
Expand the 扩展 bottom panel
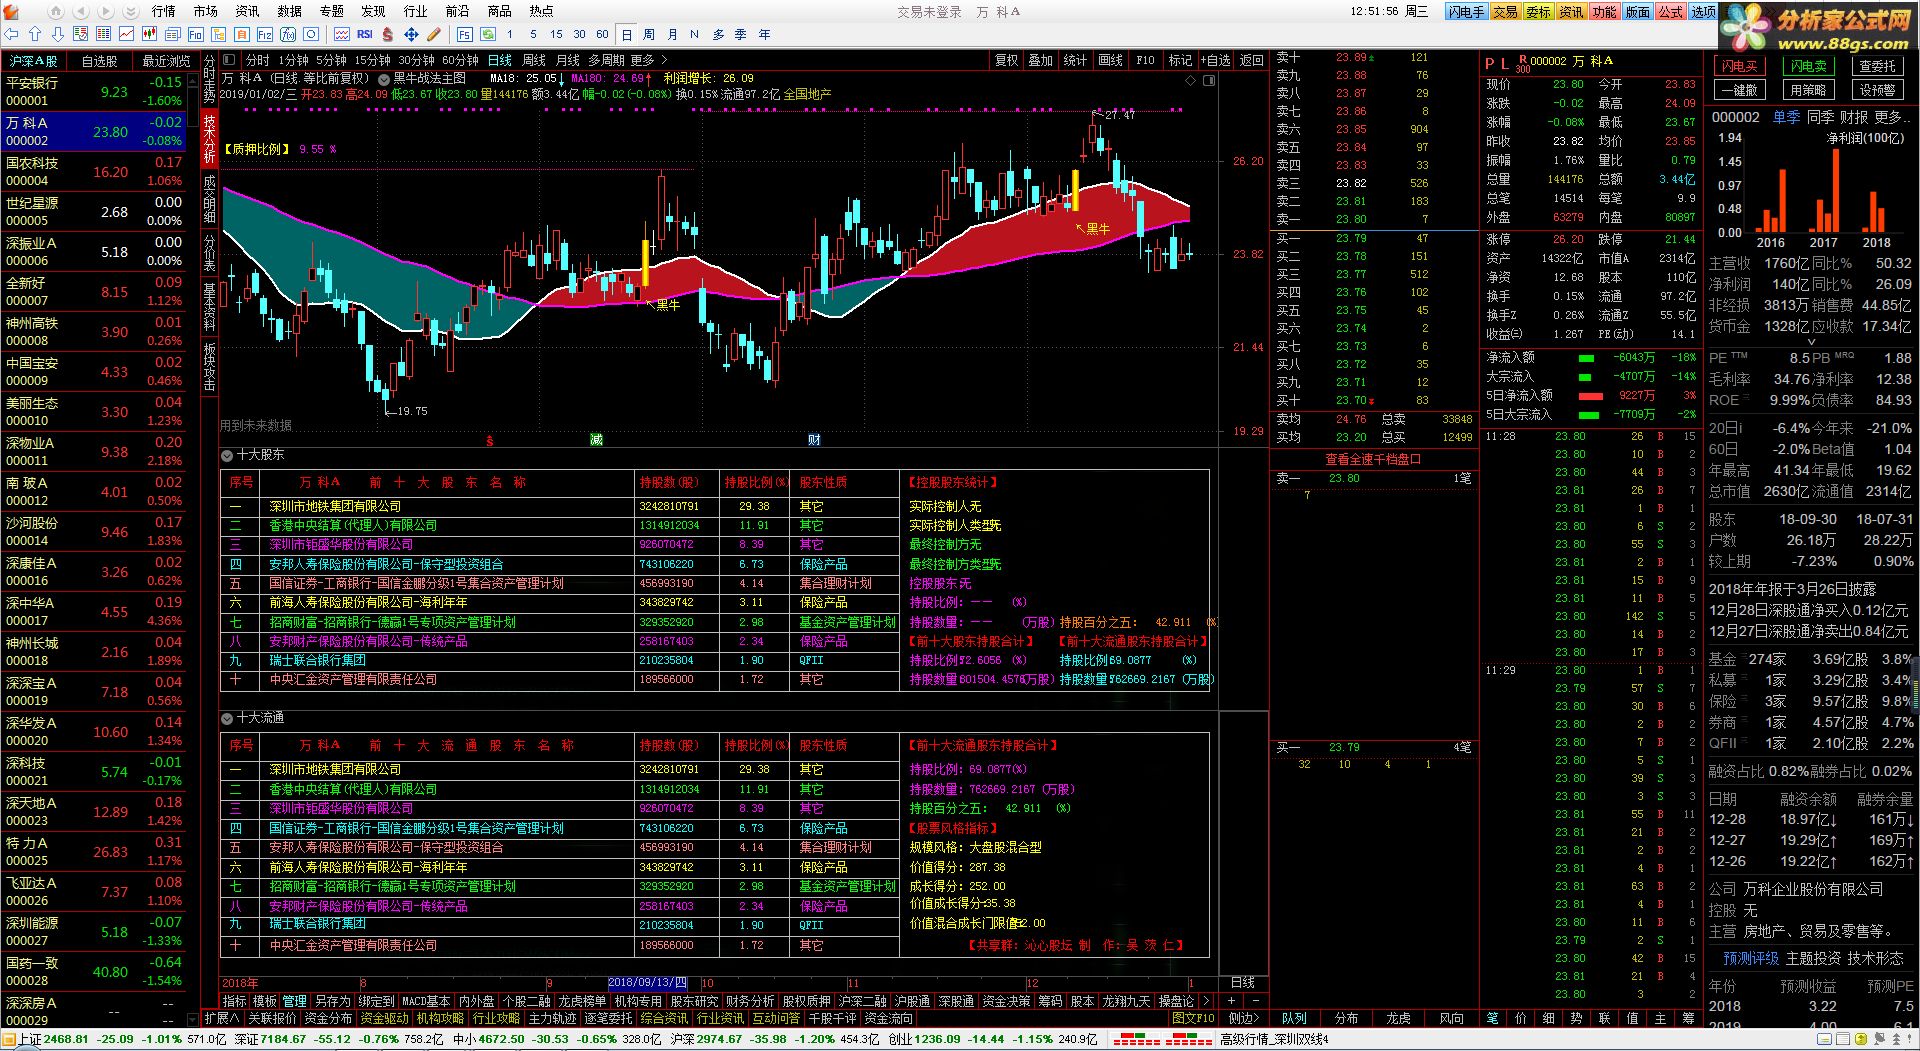click(x=220, y=1018)
